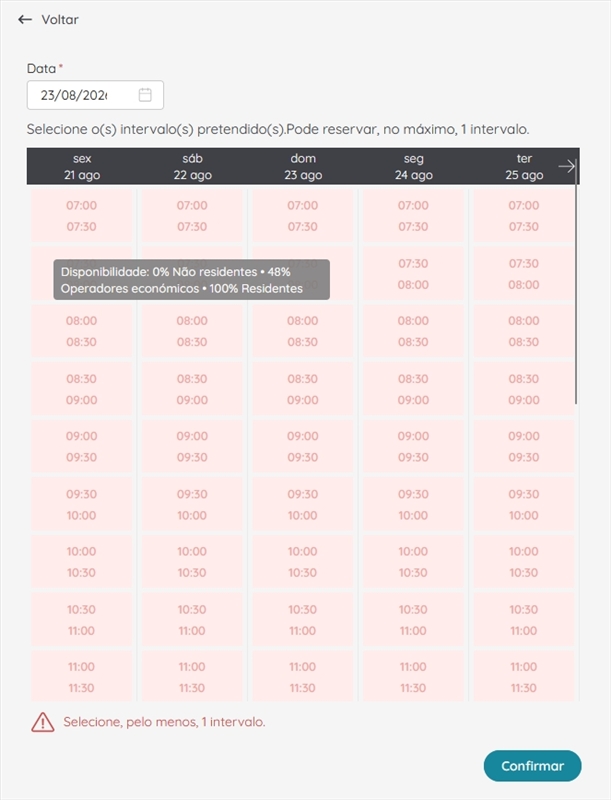Select 10:00–10:30 slot on dom 23 ago
Image resolution: width=611 pixels, height=800 pixels.
(x=302, y=562)
